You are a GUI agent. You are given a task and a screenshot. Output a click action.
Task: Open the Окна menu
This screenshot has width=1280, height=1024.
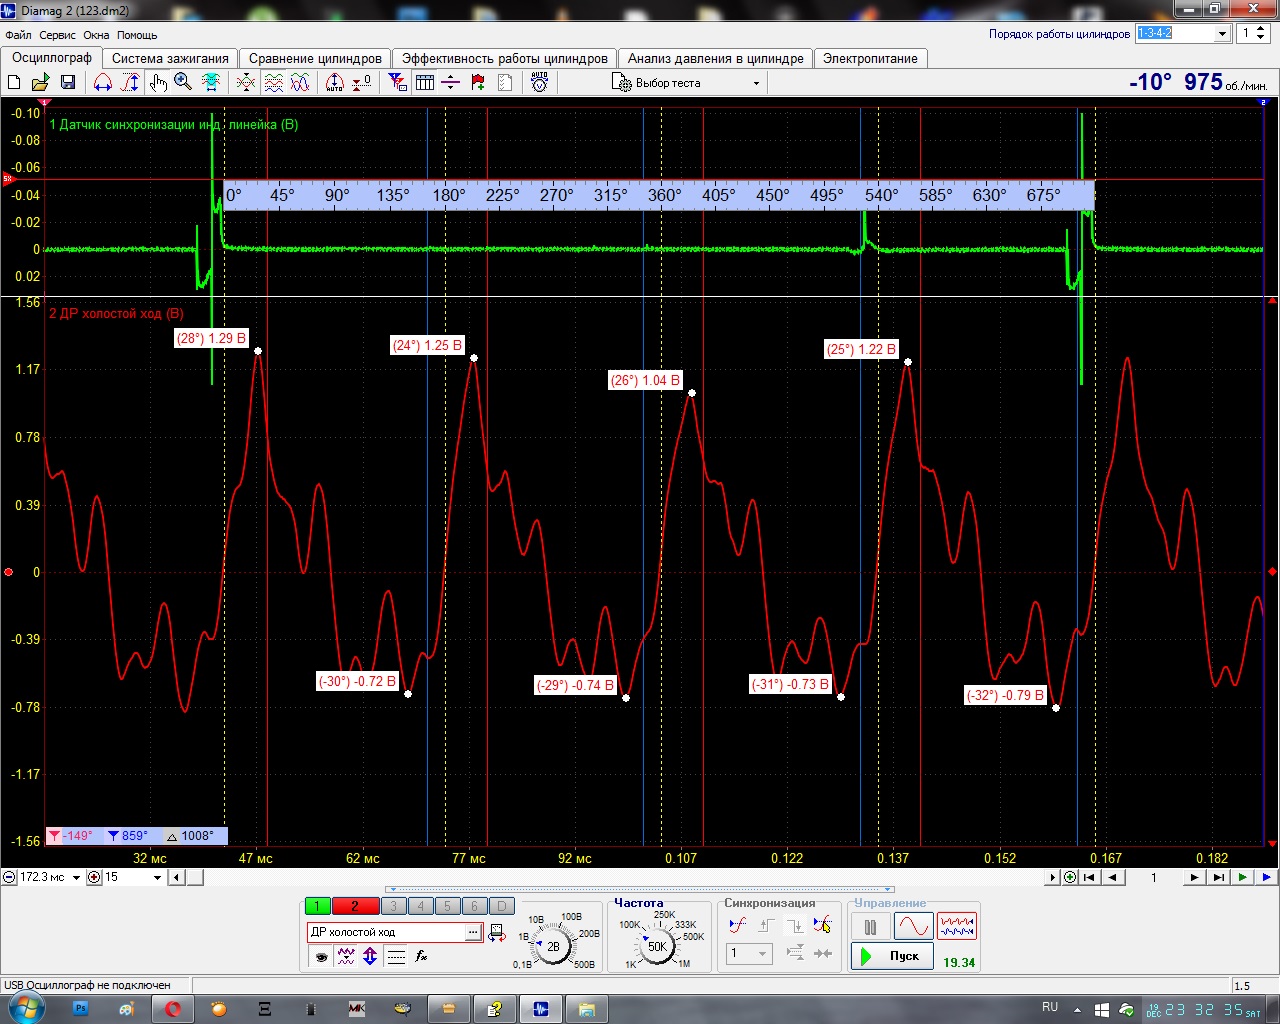[96, 35]
